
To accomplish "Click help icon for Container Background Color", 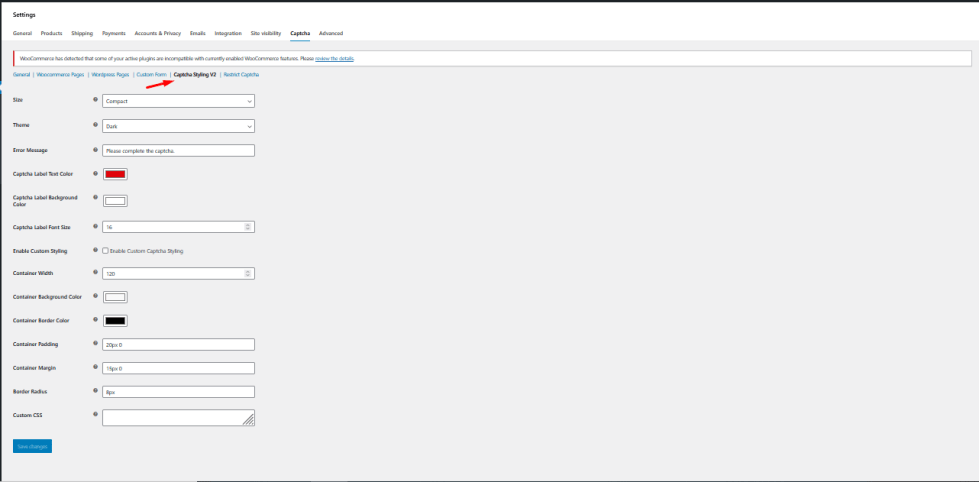I will pos(95,296).
